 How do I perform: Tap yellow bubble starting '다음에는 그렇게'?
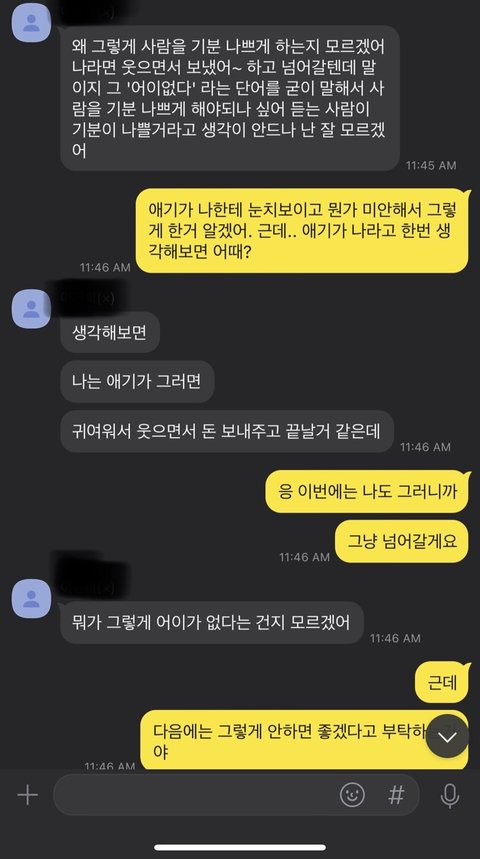pyautogui.click(x=305, y=740)
